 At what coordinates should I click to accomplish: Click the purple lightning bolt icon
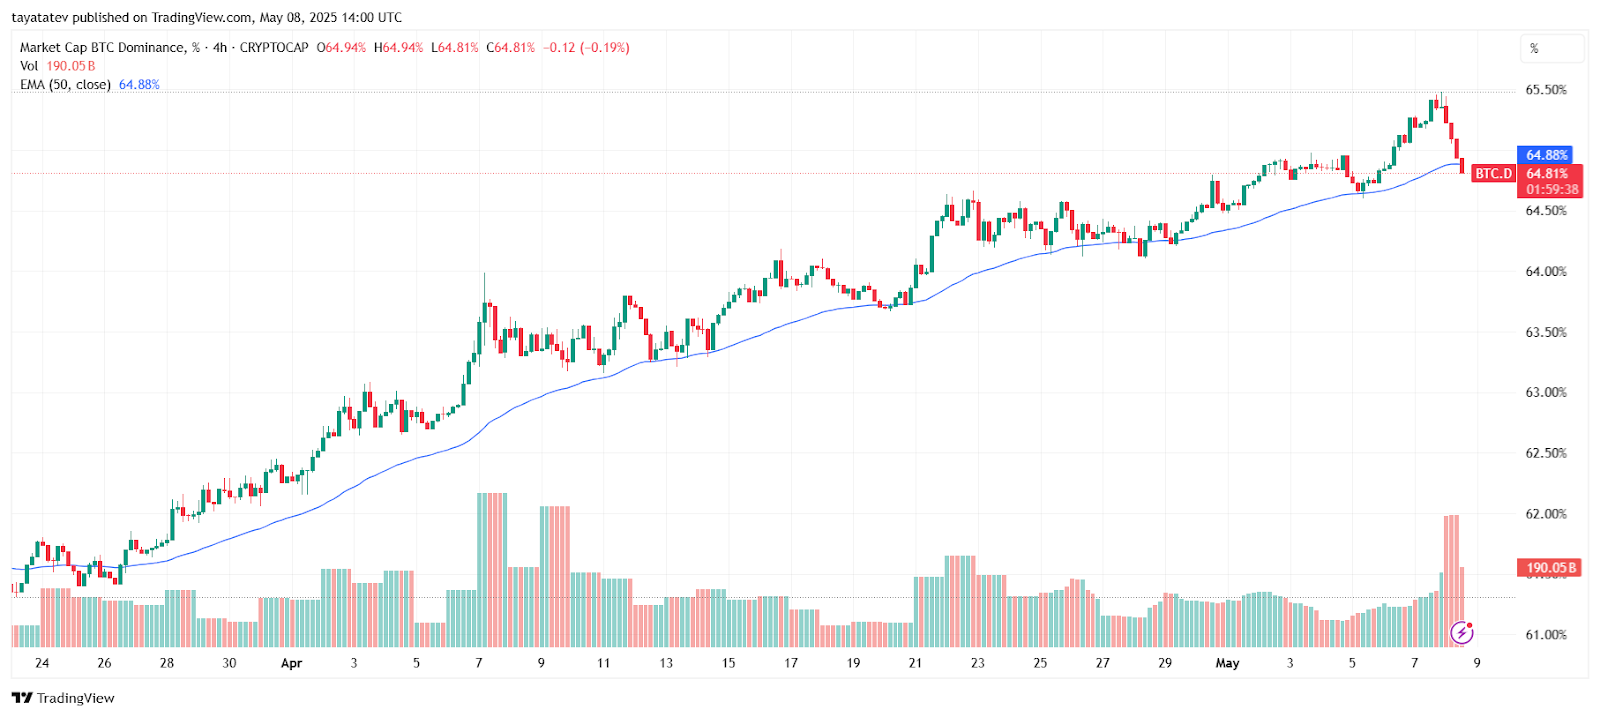(1462, 632)
